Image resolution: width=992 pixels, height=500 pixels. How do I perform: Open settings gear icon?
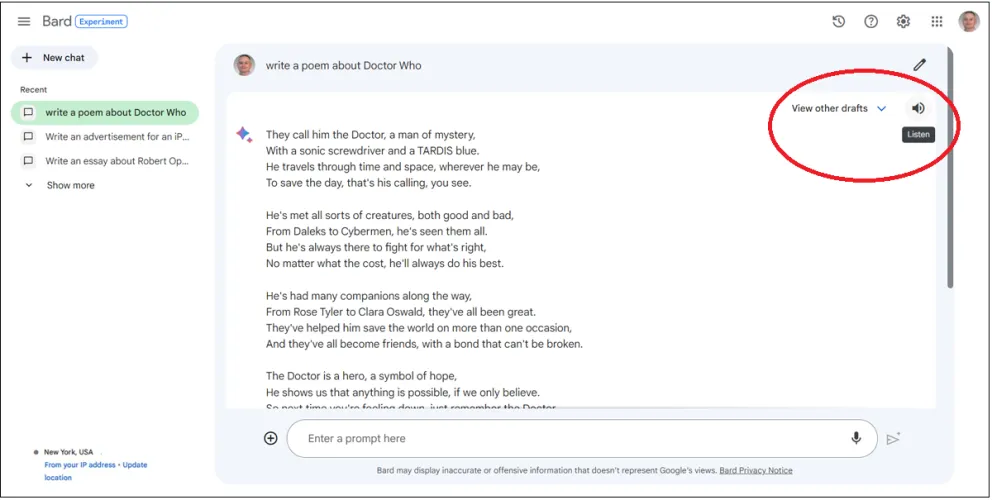[x=903, y=22]
